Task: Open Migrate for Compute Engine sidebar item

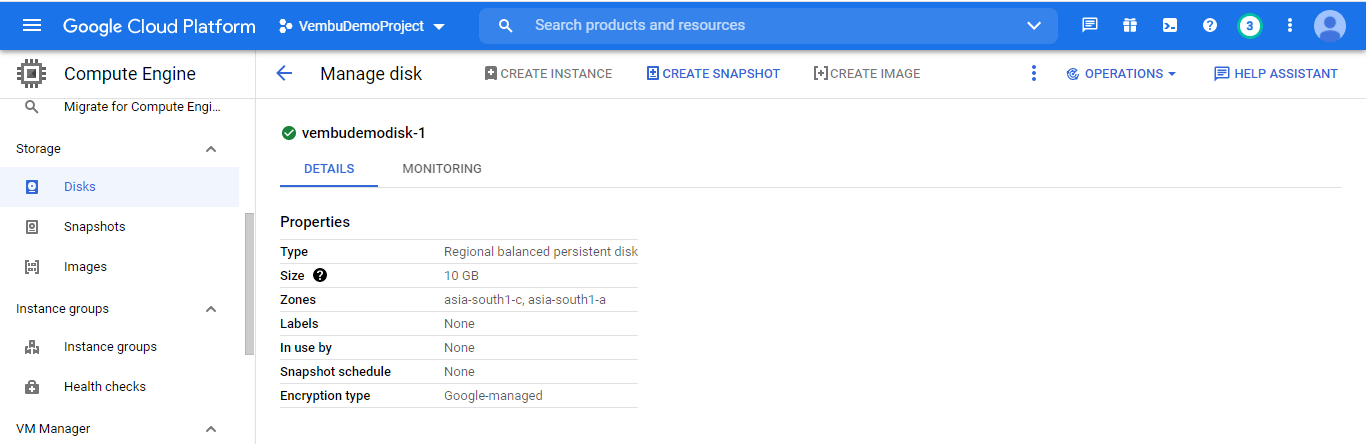Action: (143, 107)
